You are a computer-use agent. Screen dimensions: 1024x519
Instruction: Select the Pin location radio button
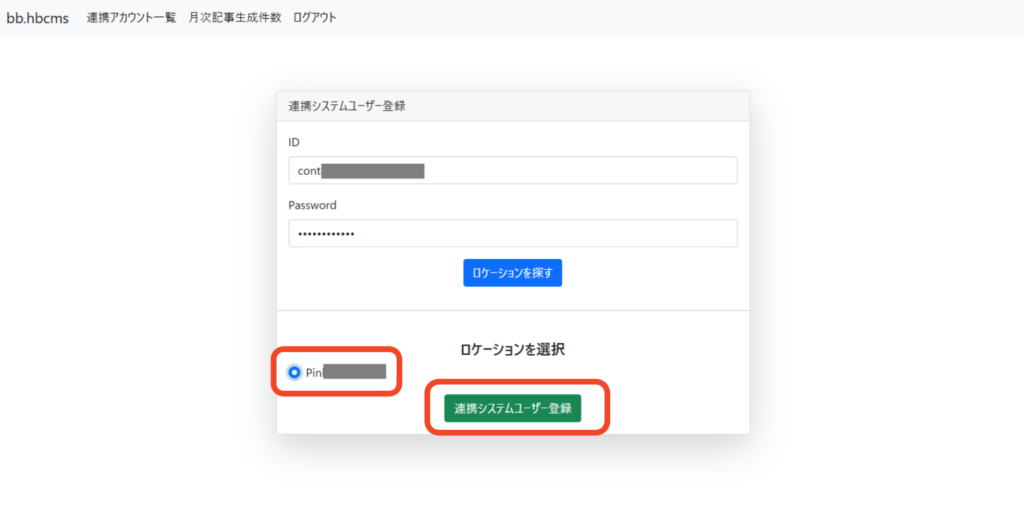pos(294,372)
